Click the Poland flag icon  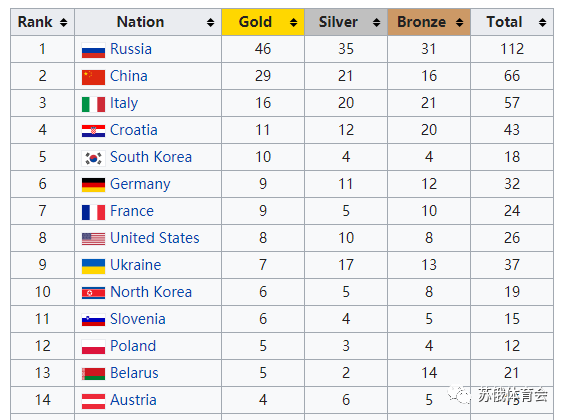[x=93, y=347]
